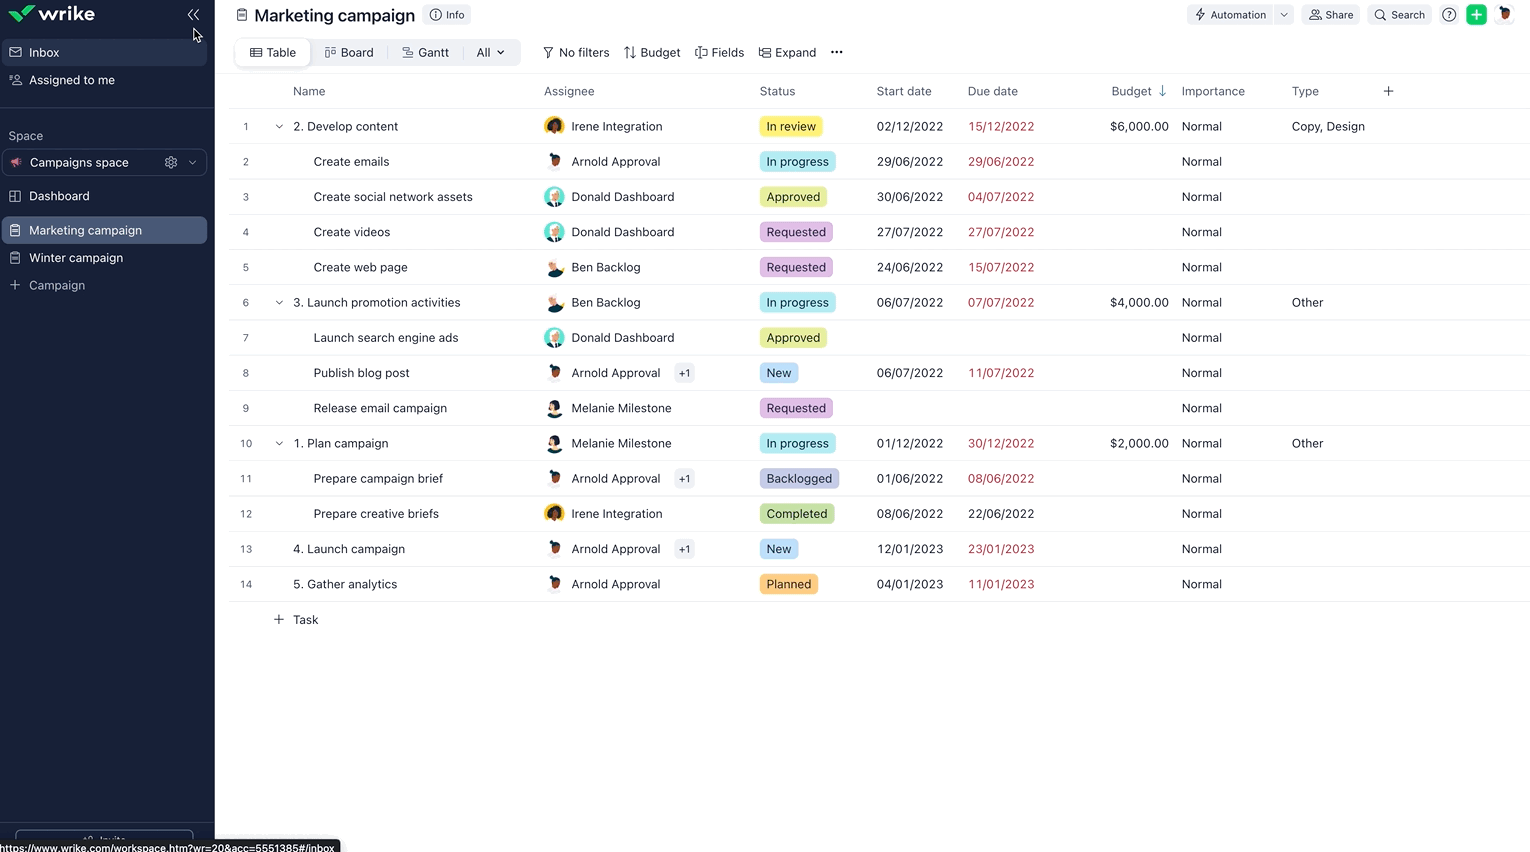Open the more options ellipsis in toolbar

click(836, 52)
